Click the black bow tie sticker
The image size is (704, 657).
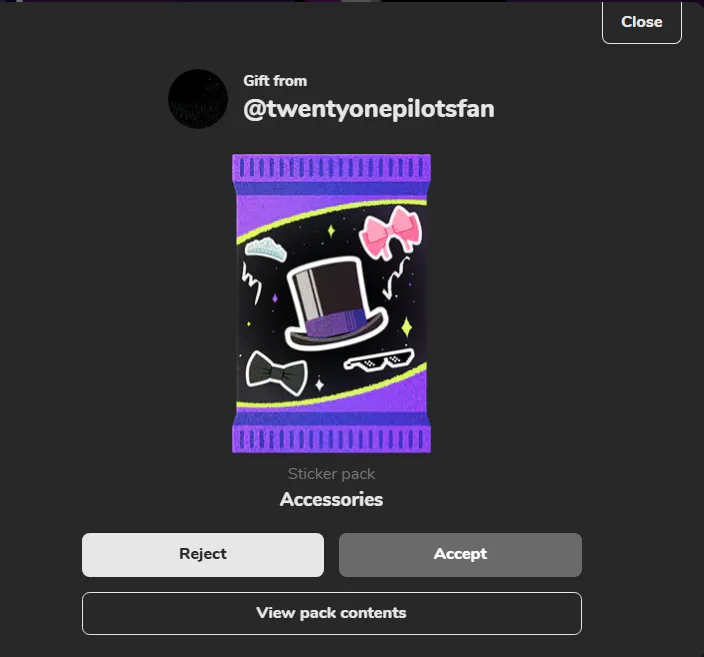click(x=277, y=373)
